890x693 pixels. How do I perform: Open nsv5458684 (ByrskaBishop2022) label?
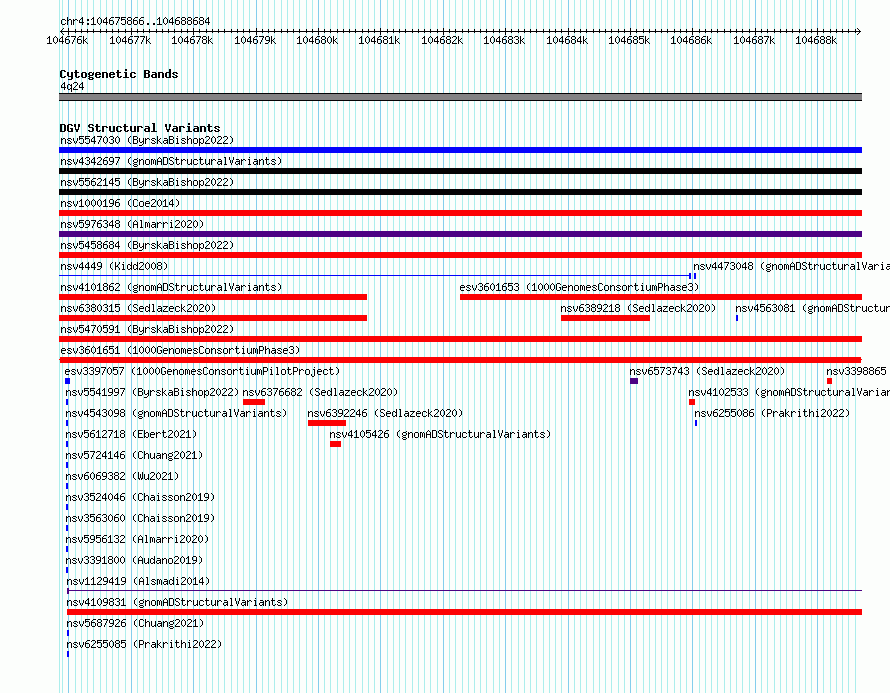coord(147,245)
